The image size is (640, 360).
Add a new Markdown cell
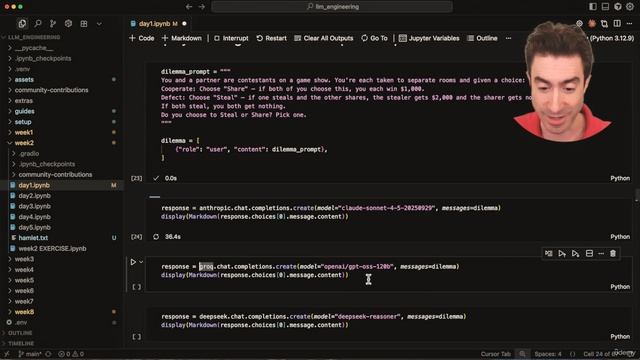click(x=182, y=38)
